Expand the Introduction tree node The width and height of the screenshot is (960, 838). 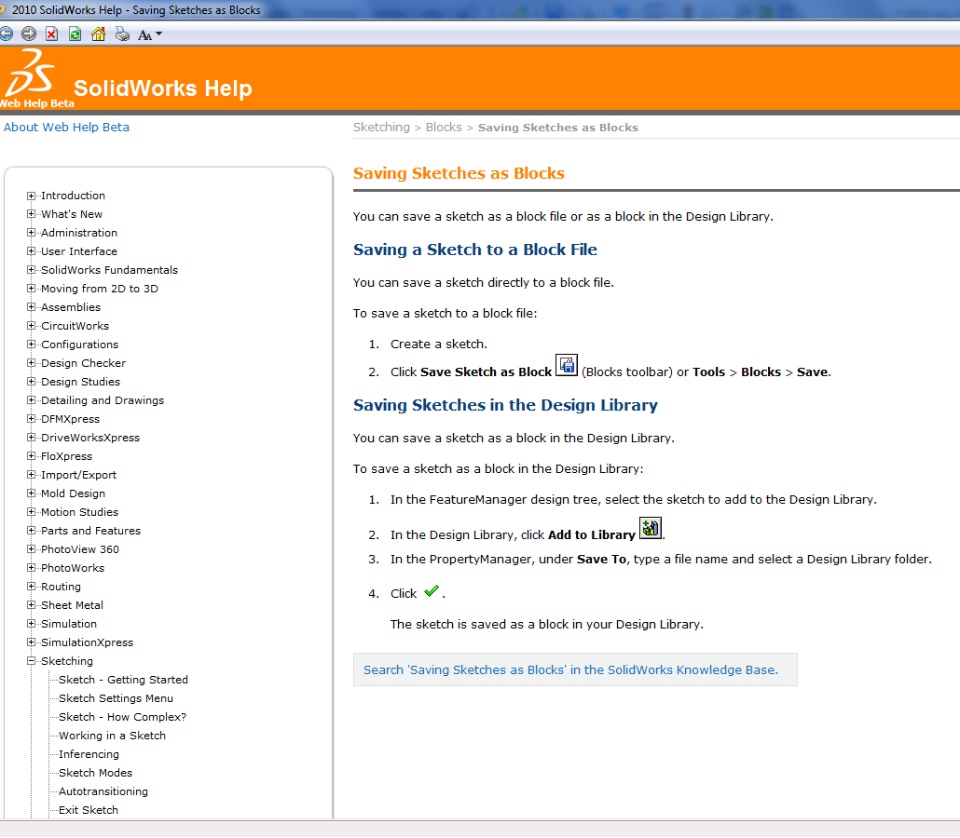tap(31, 196)
